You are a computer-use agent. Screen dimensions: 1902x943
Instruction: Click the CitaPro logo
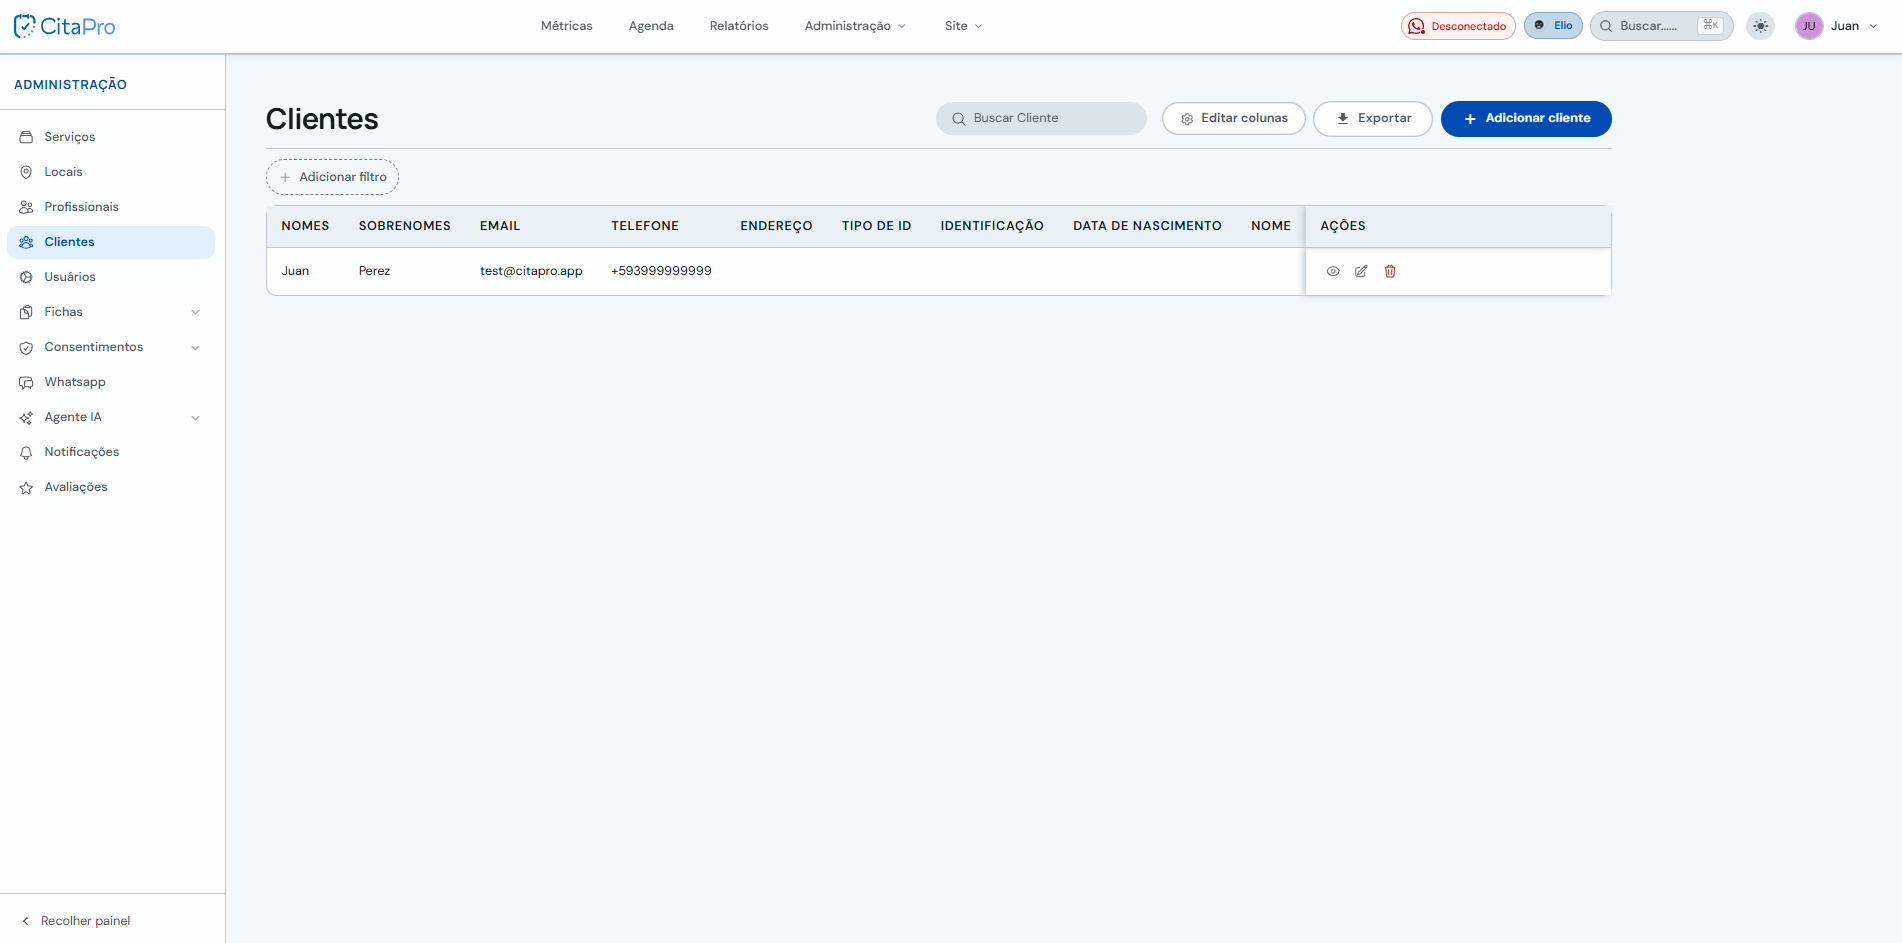tap(65, 26)
